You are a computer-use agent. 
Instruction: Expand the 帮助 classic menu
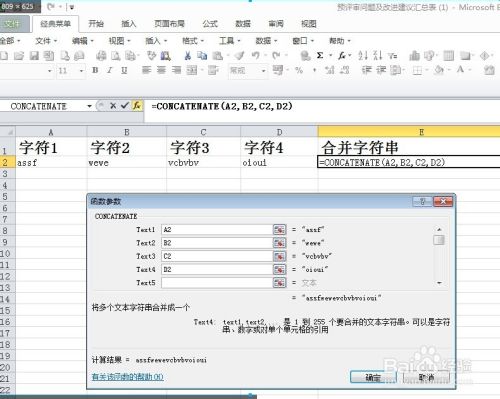[340, 41]
